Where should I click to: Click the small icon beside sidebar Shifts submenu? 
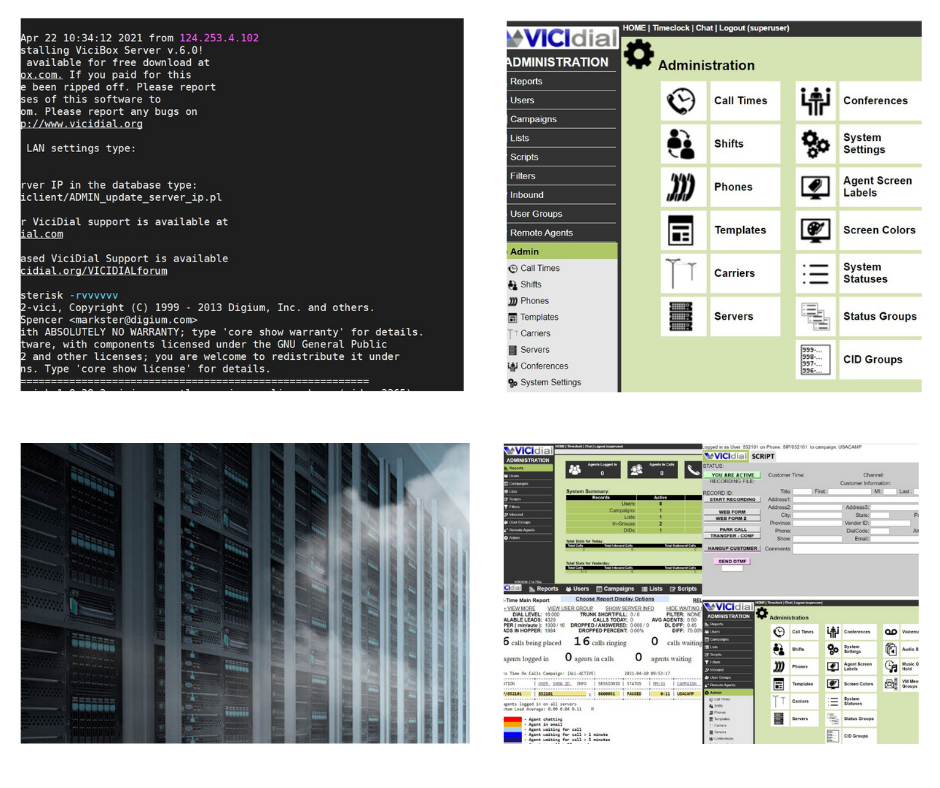513,285
